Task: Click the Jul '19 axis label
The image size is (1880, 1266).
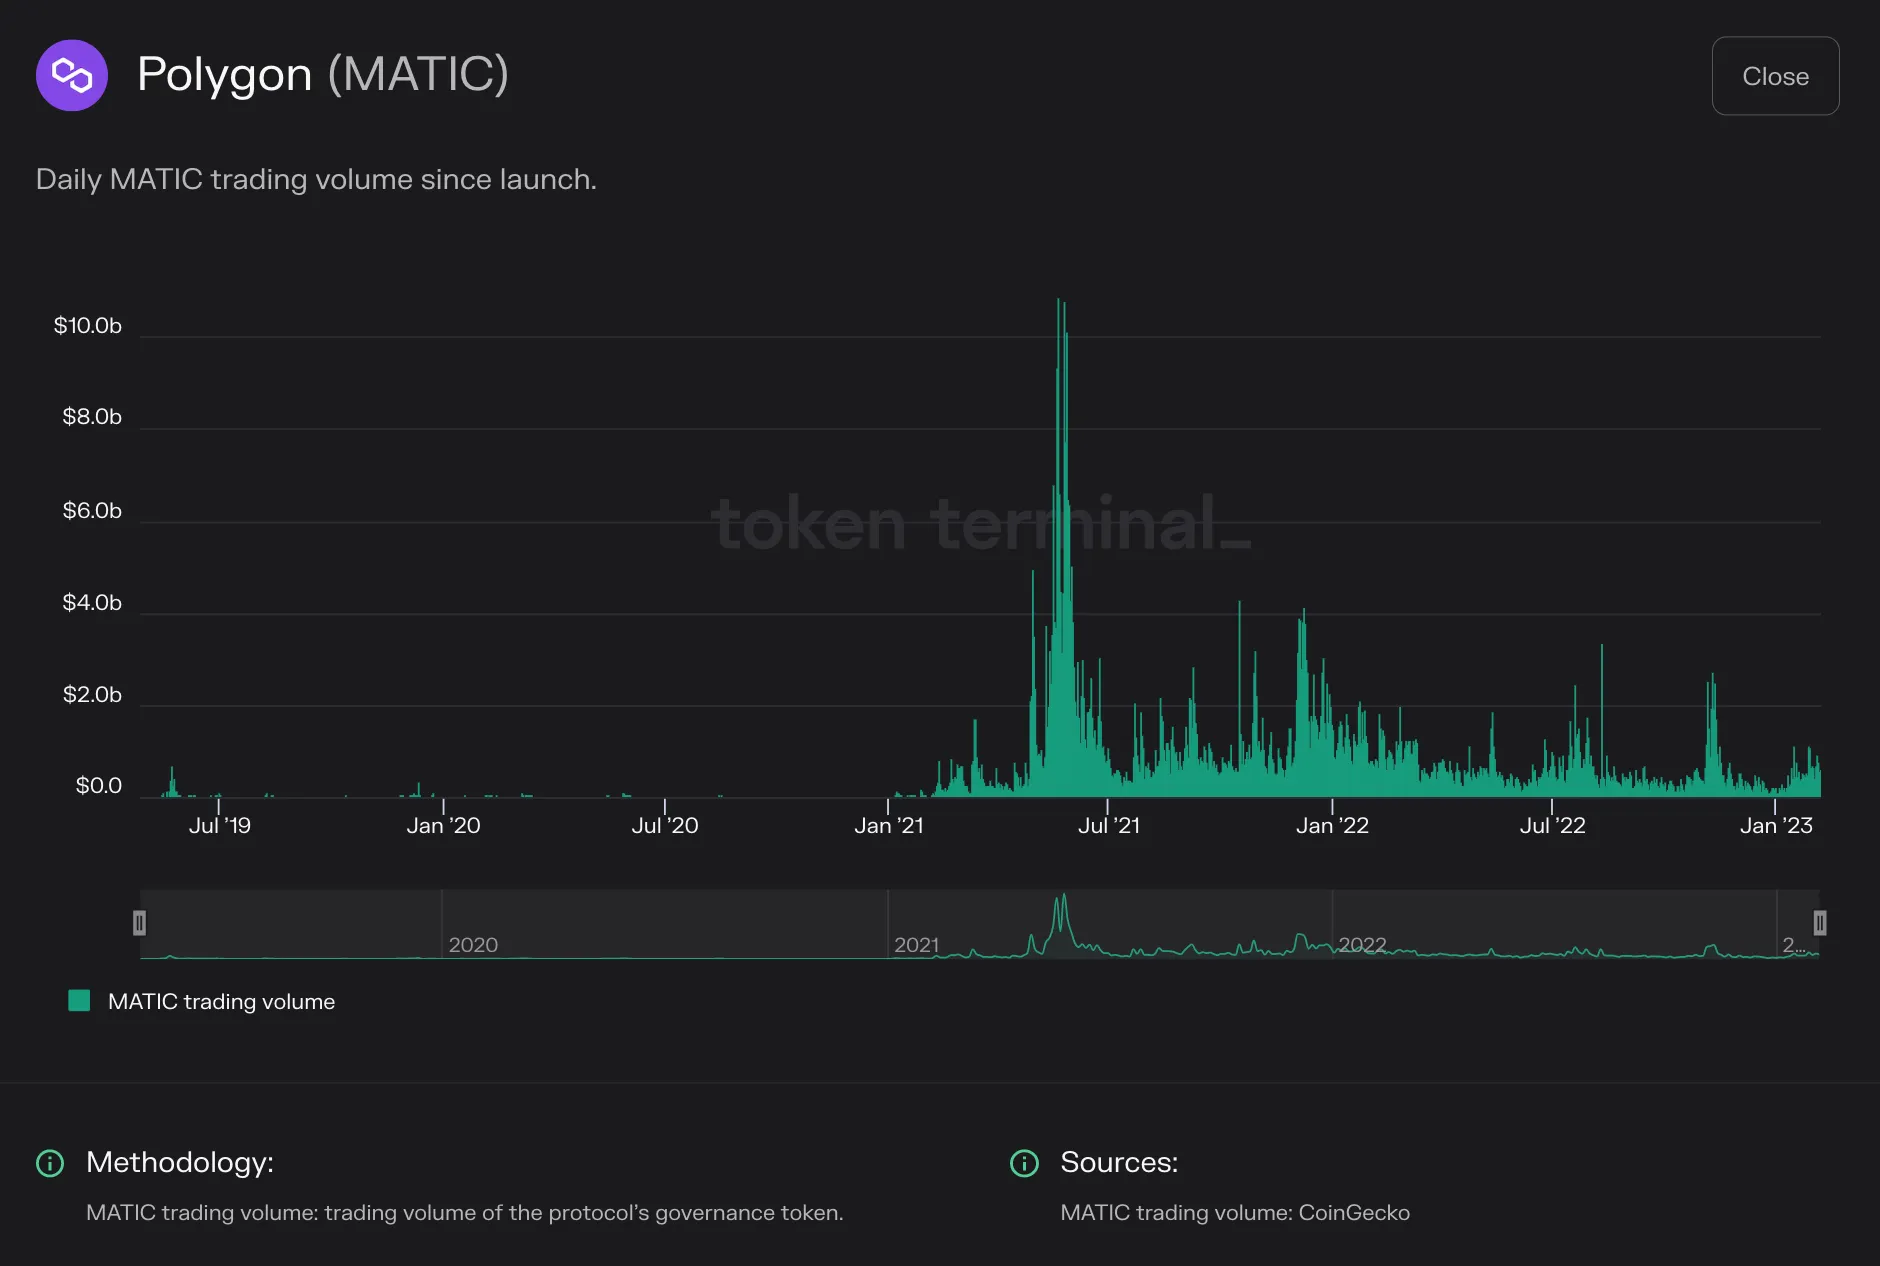Action: (220, 826)
